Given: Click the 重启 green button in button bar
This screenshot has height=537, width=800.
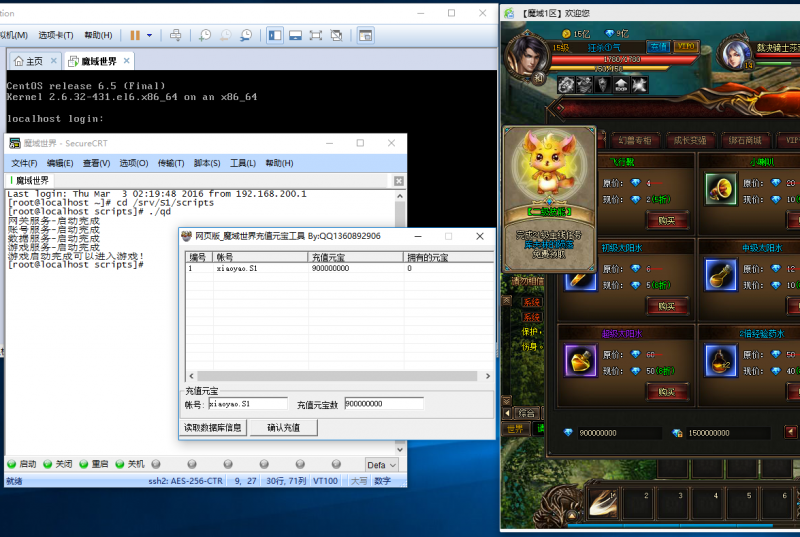Looking at the screenshot, I should 93,464.
